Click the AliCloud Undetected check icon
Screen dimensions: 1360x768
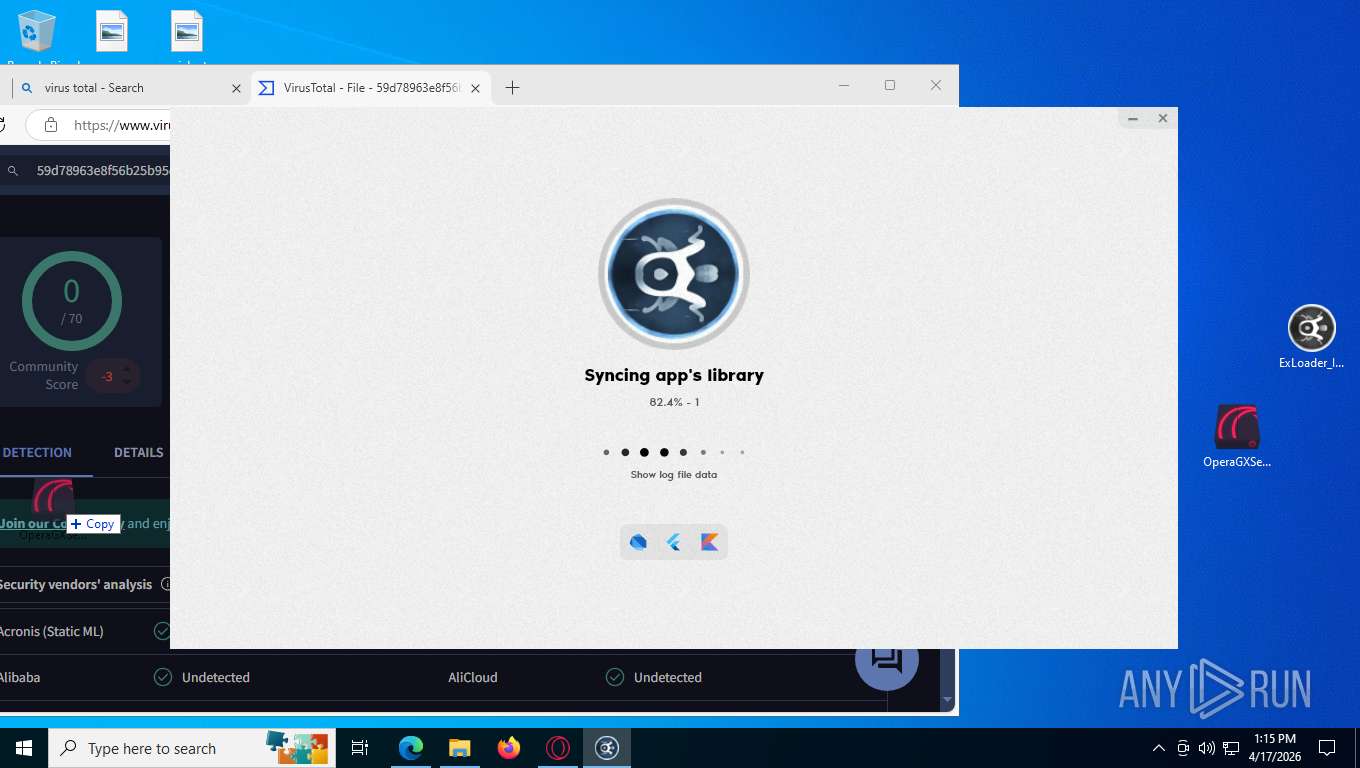615,677
